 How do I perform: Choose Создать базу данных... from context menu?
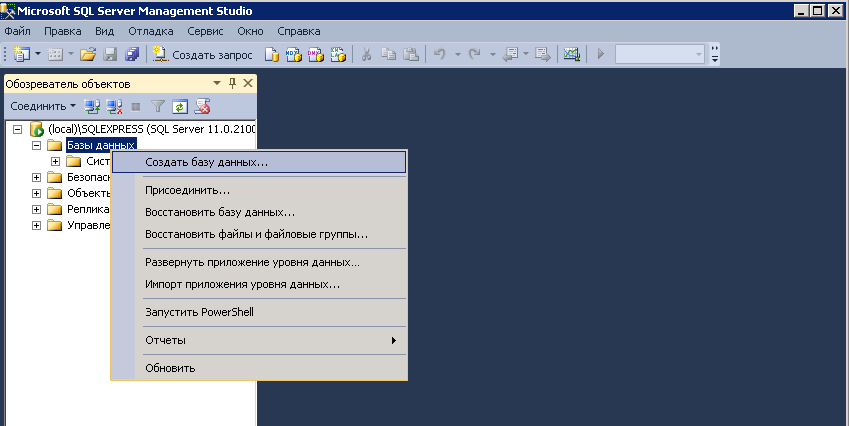pos(259,162)
